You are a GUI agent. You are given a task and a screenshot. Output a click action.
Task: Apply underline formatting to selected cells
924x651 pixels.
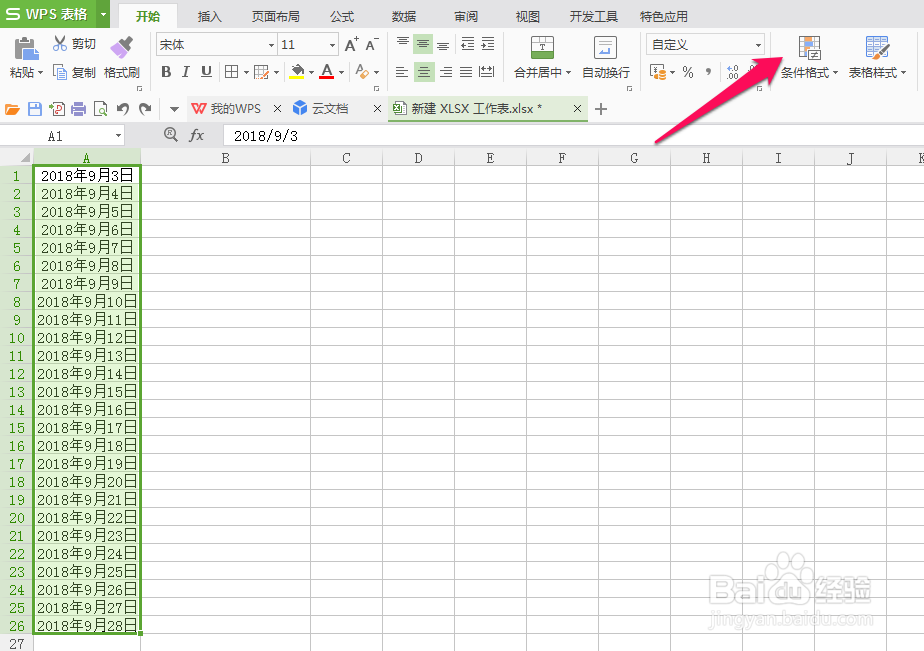tap(204, 72)
